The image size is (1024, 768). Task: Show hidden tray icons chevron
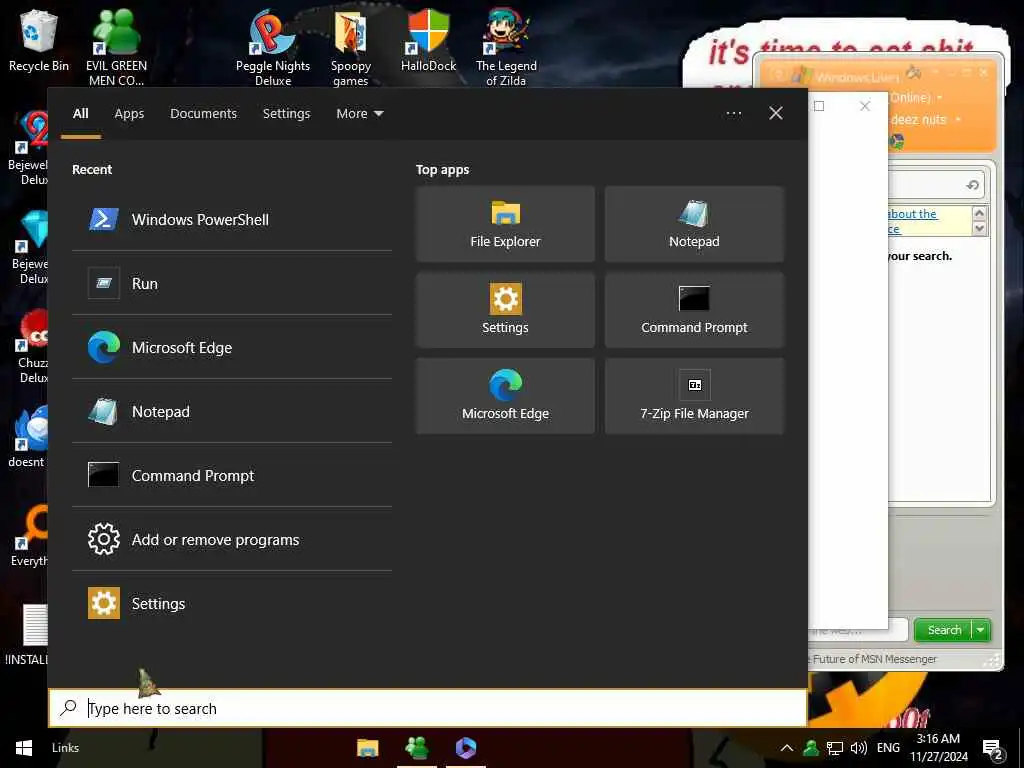point(787,748)
